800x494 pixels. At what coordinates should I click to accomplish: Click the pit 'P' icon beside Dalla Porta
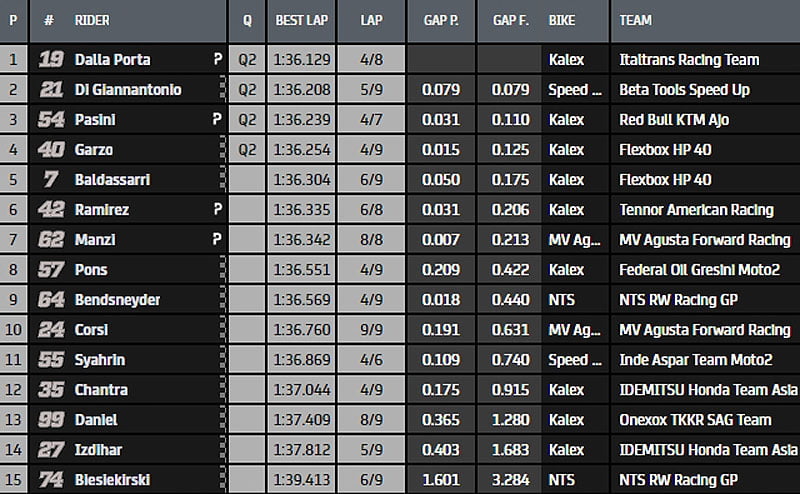[x=217, y=60]
